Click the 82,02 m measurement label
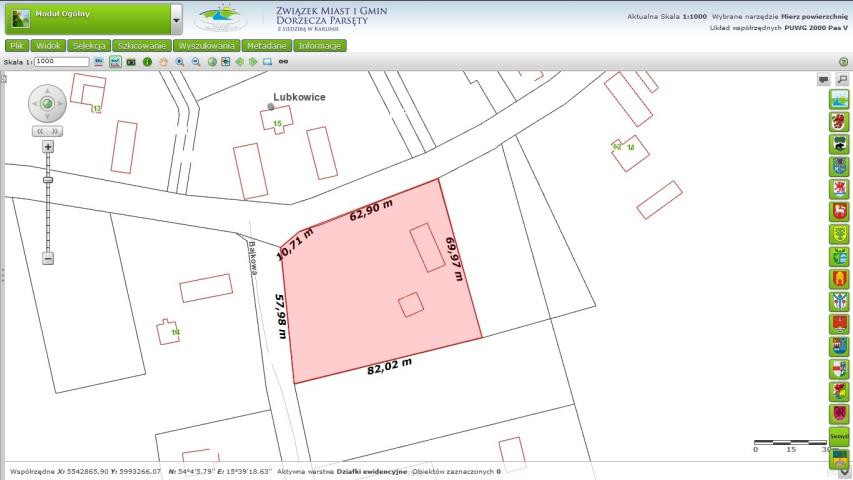The width and height of the screenshot is (853, 480). 389,366
